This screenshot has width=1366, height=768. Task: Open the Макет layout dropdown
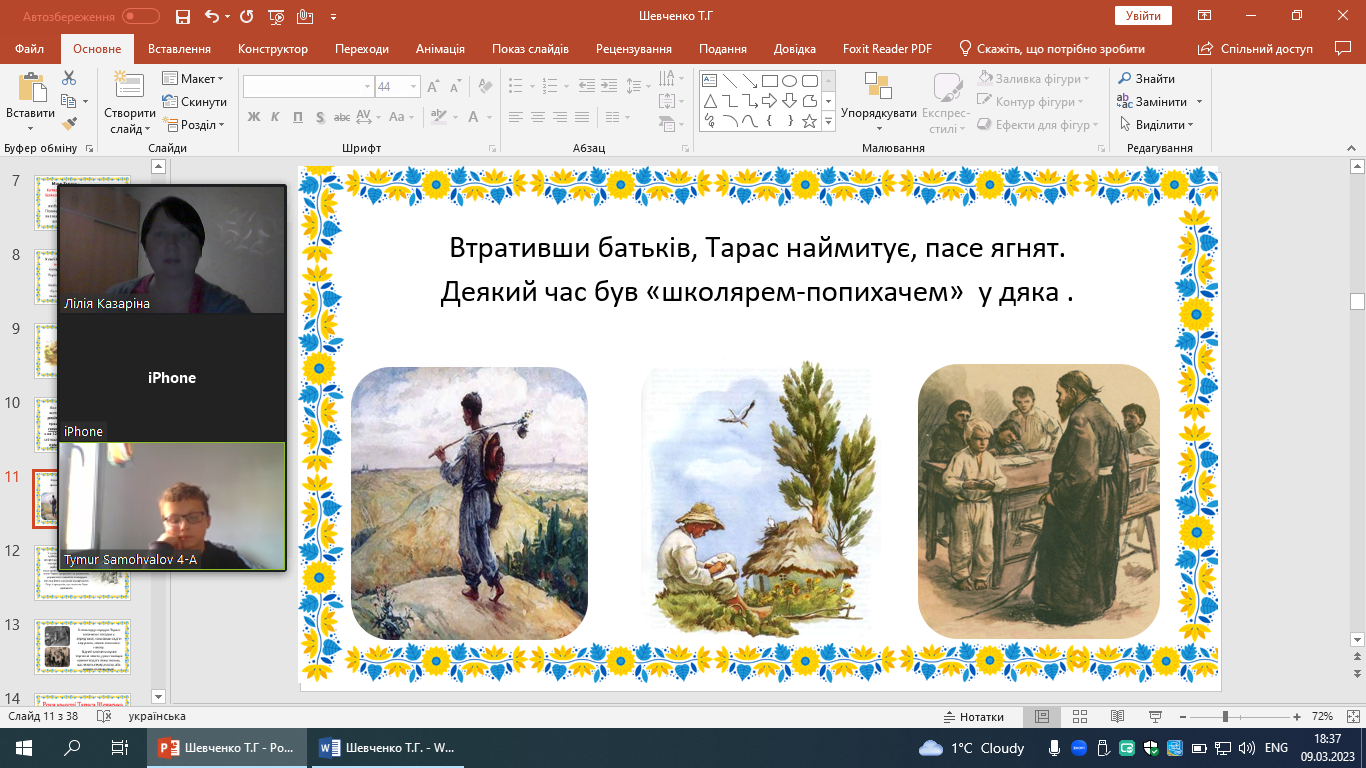pyautogui.click(x=194, y=79)
